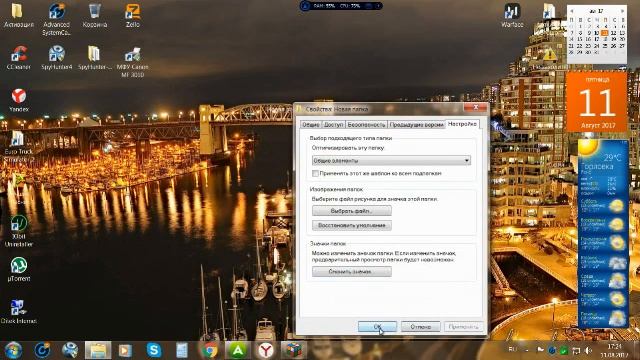This screenshot has width=640, height=360.
Task: Launch Yandex browser desktop icon
Action: tap(19, 100)
